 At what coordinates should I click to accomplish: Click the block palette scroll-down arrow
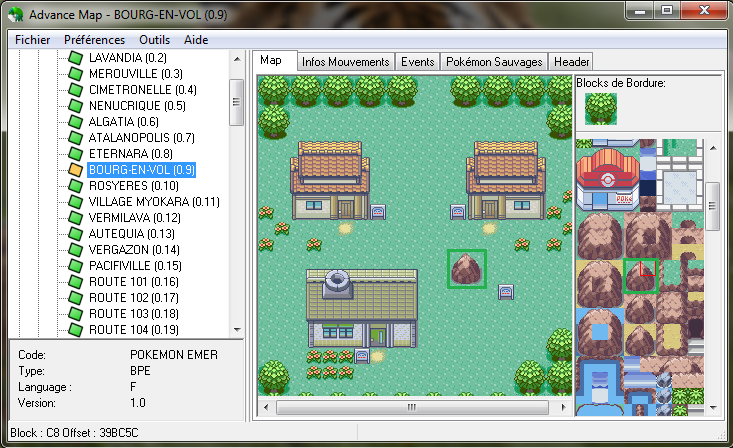point(712,408)
